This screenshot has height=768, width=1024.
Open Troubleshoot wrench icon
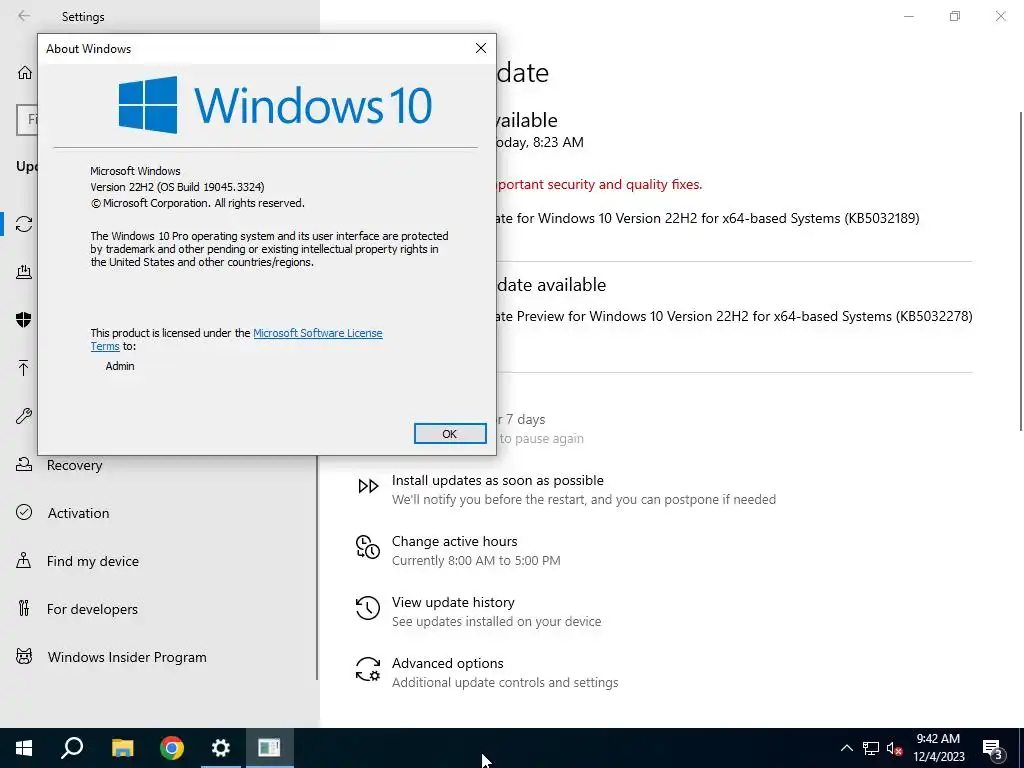pyautogui.click(x=24, y=415)
